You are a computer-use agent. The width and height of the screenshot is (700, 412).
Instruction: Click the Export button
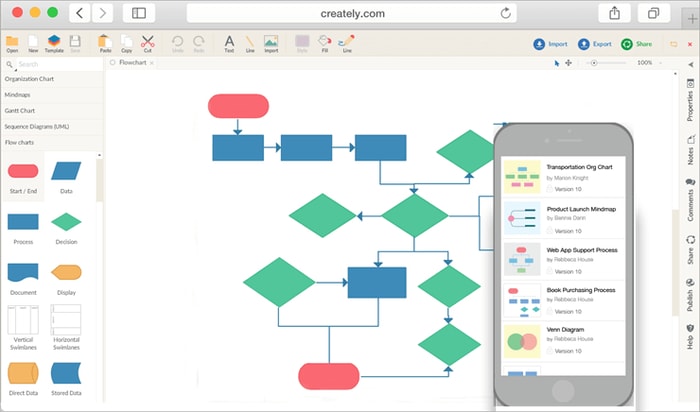[x=595, y=44]
